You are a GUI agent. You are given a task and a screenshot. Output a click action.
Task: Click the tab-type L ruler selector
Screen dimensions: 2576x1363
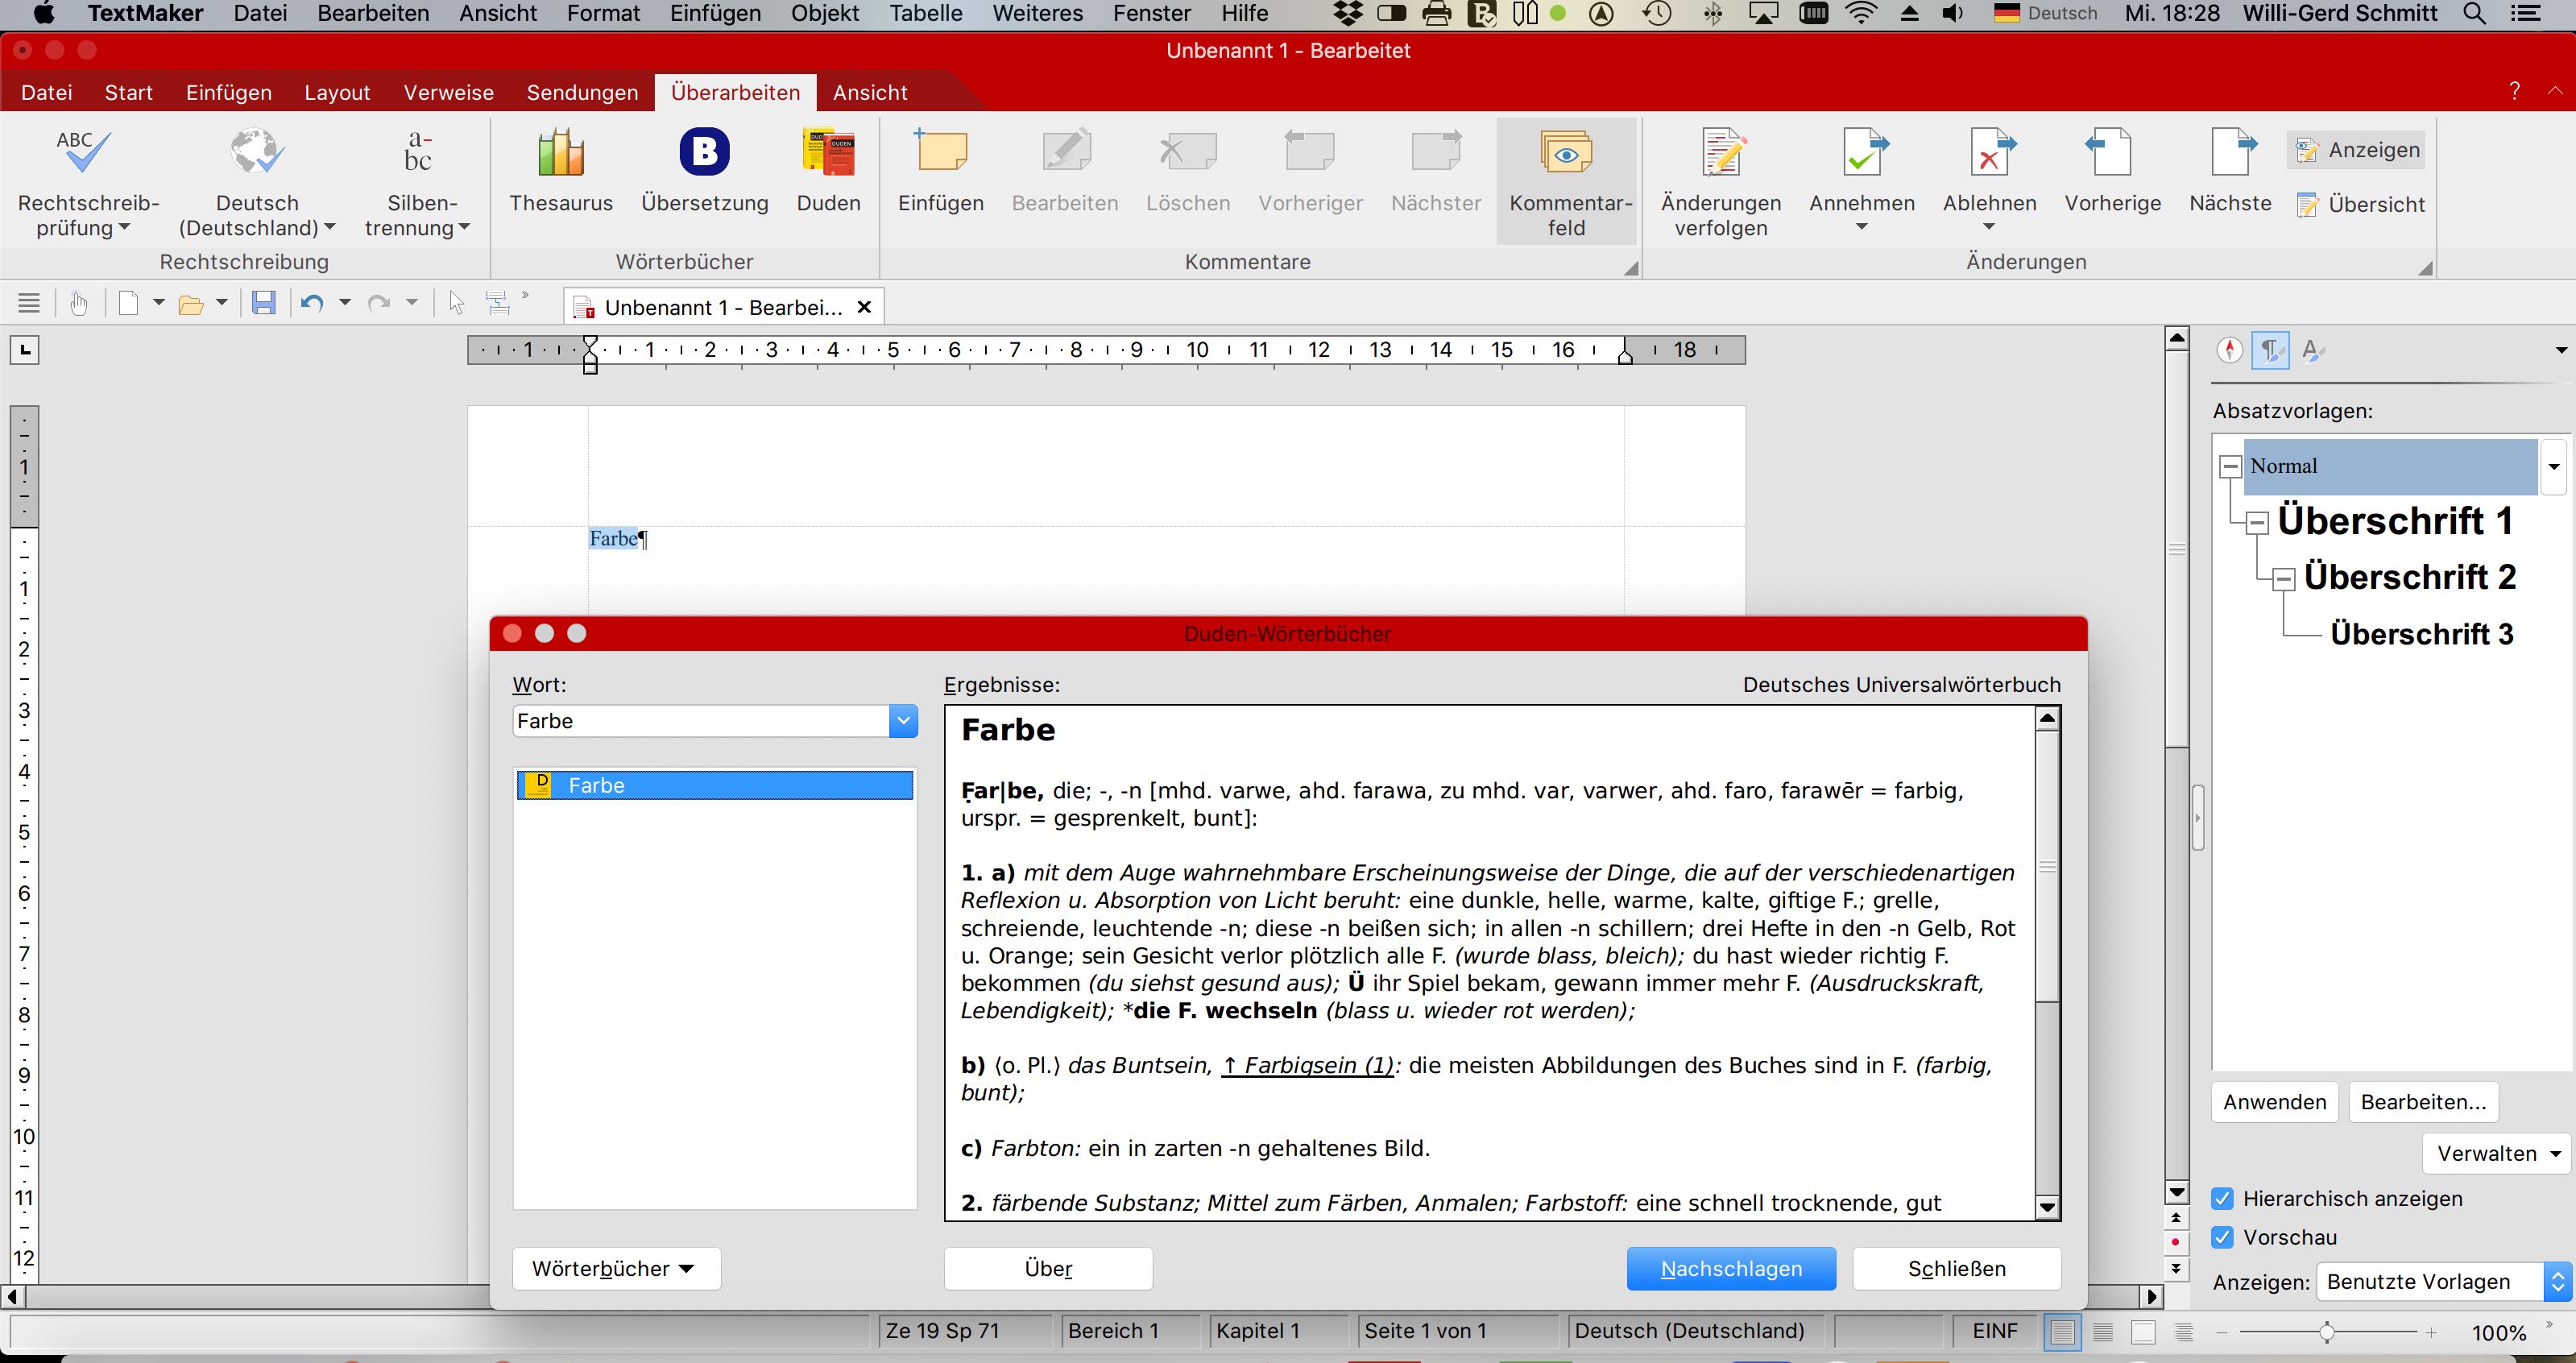(x=25, y=350)
